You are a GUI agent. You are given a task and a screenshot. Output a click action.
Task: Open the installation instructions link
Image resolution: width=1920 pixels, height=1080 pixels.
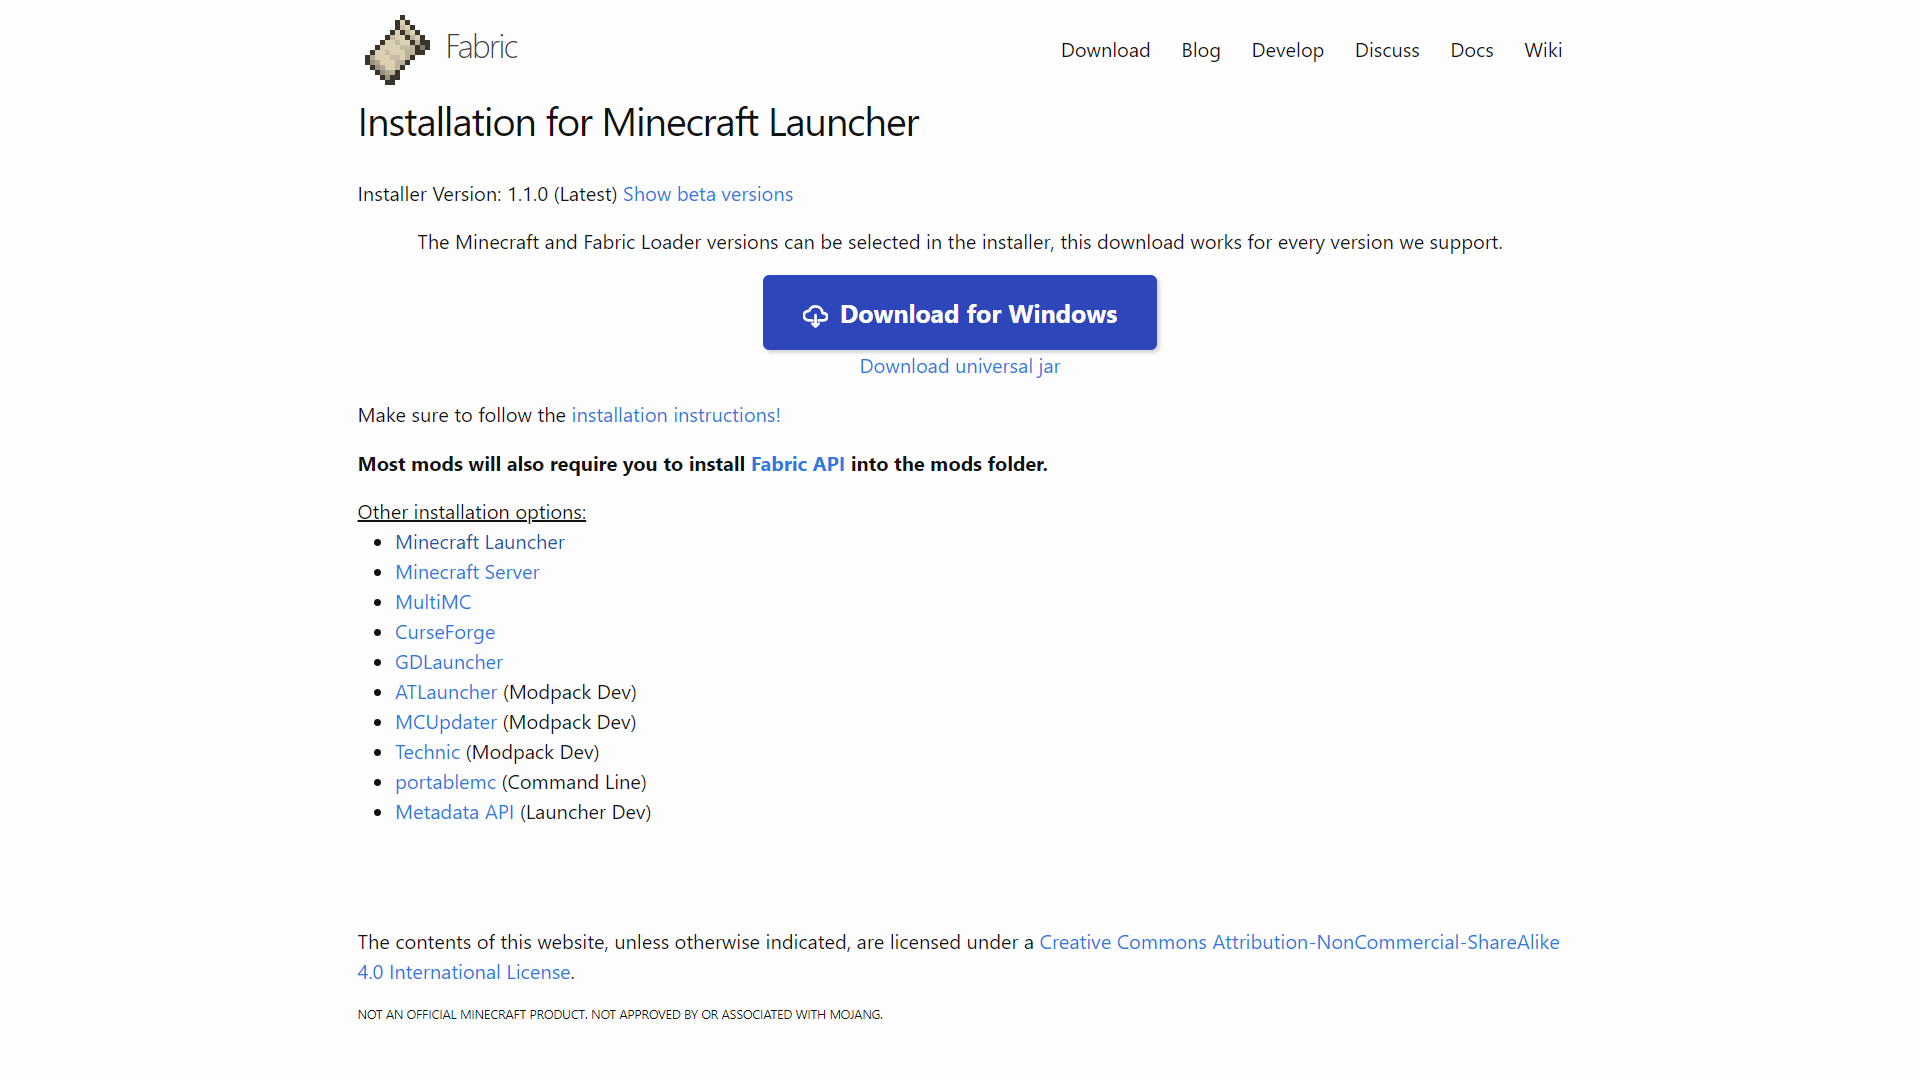coord(675,415)
